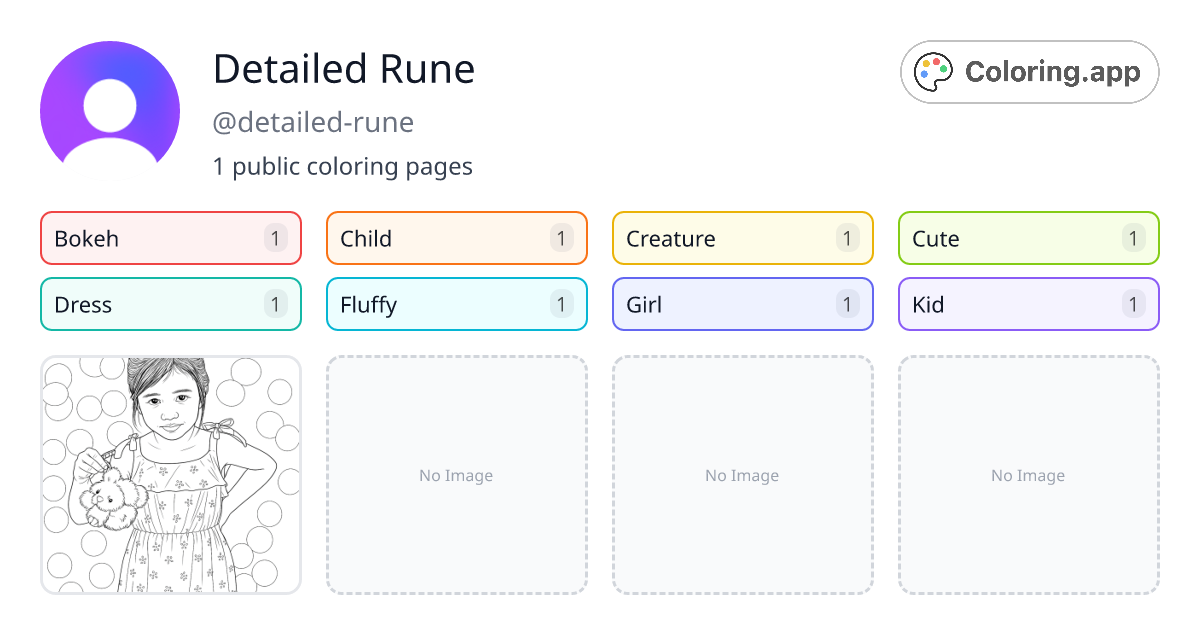Open the girl coloring page thumbnail
1200x630 pixels.
click(x=170, y=475)
